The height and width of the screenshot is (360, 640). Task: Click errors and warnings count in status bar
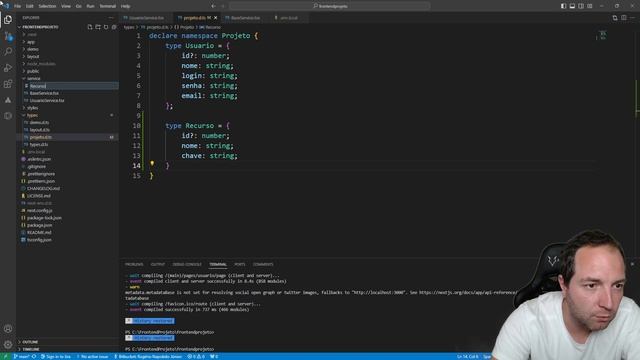[x=196, y=356]
